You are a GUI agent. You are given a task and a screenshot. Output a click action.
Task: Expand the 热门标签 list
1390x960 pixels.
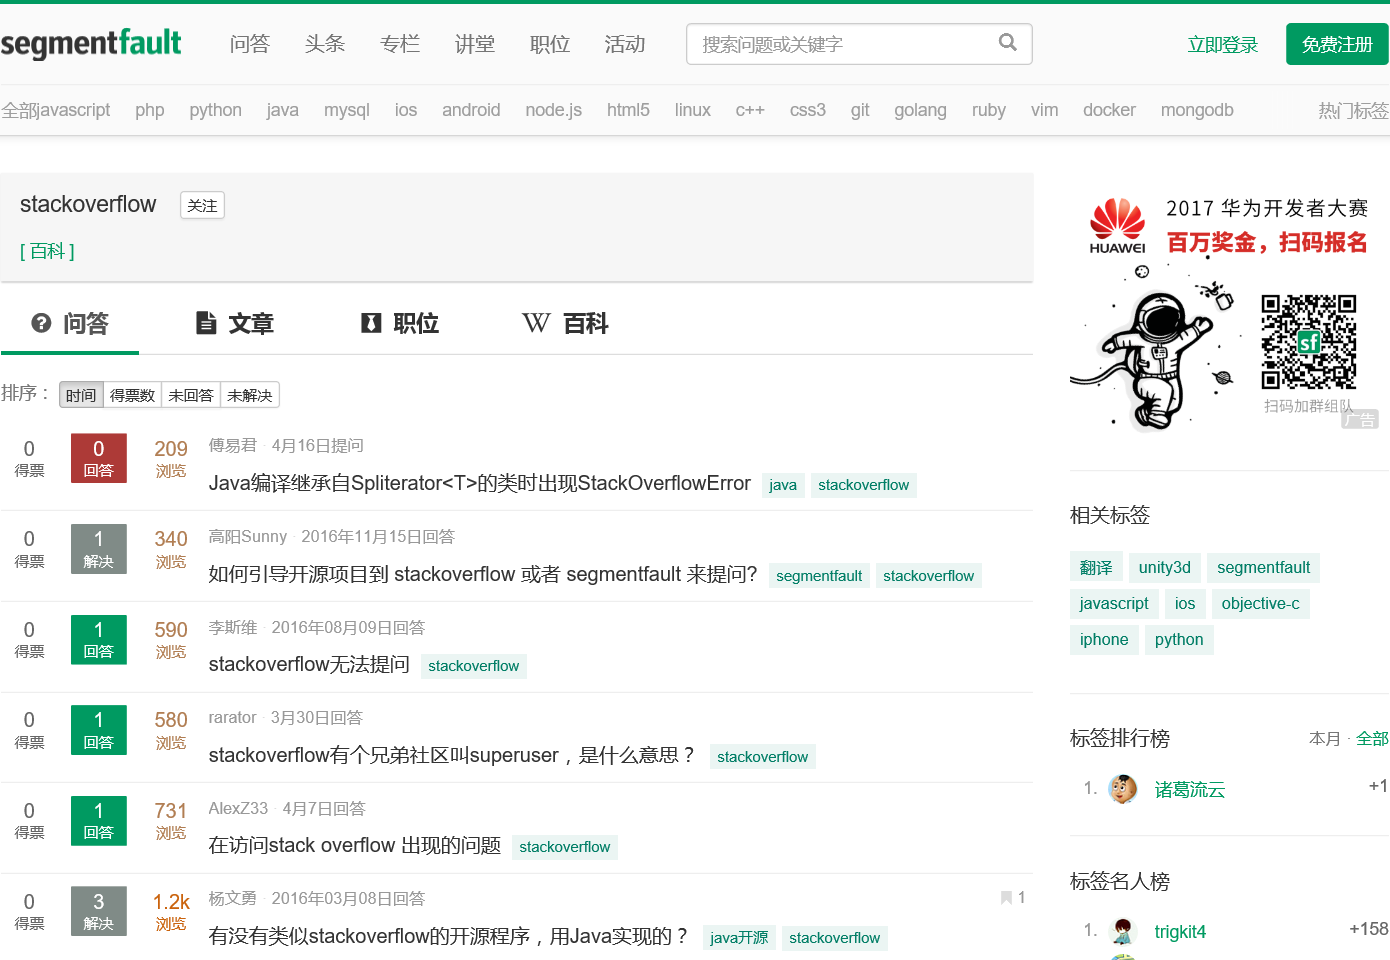[x=1357, y=110]
